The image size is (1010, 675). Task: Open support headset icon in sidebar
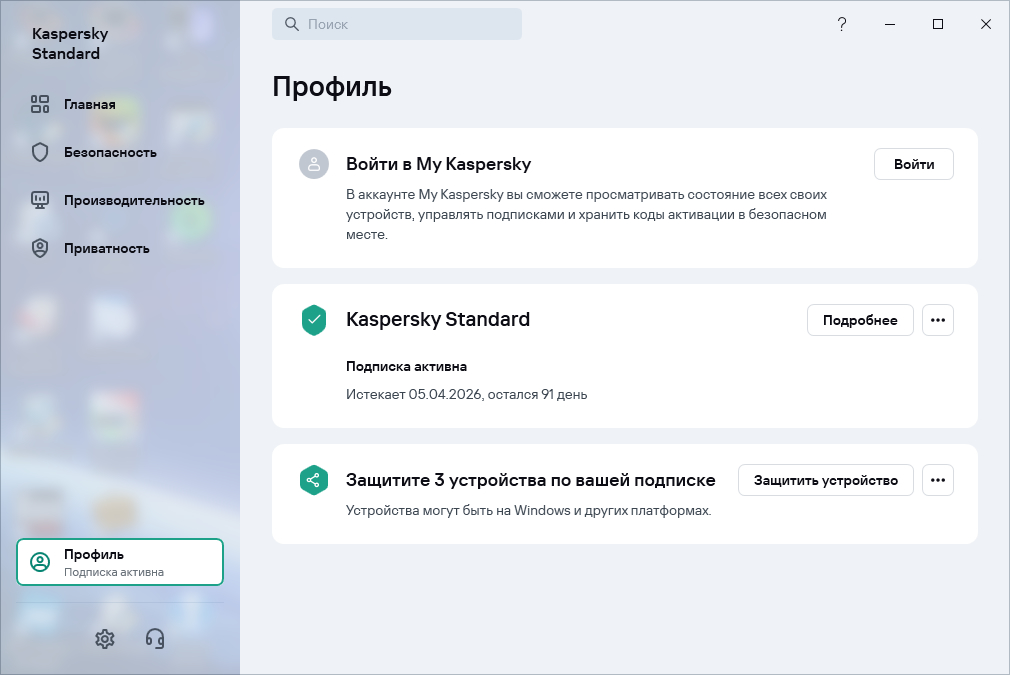coord(155,639)
